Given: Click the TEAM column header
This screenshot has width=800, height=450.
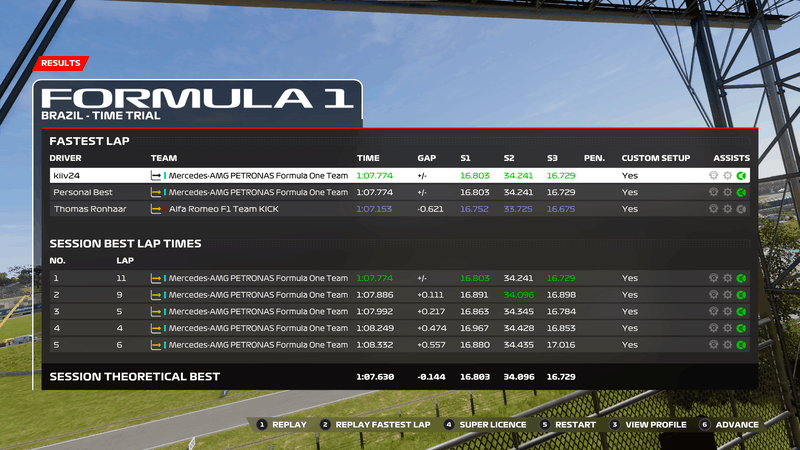Looking at the screenshot, I should tap(164, 158).
